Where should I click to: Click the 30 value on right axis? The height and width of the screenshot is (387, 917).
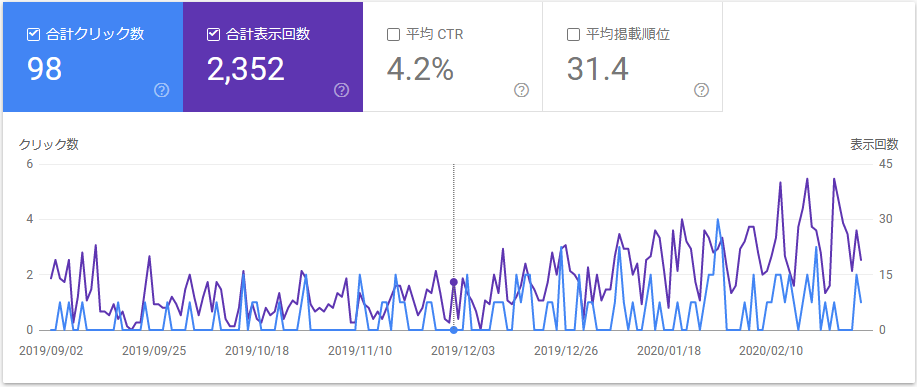(x=886, y=219)
